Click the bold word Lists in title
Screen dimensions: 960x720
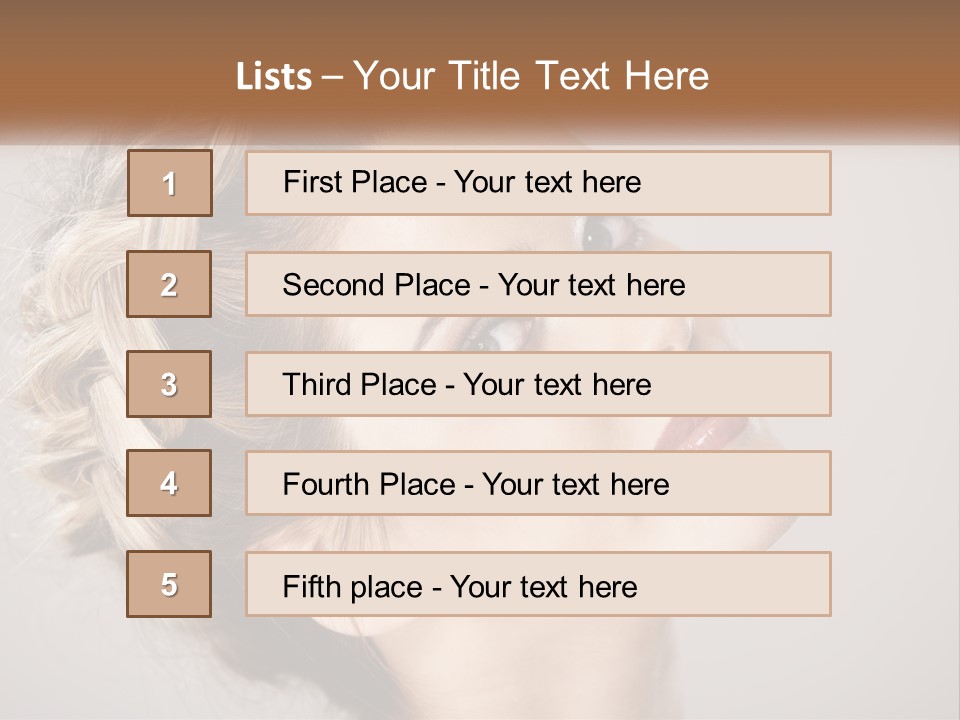pyautogui.click(x=274, y=77)
